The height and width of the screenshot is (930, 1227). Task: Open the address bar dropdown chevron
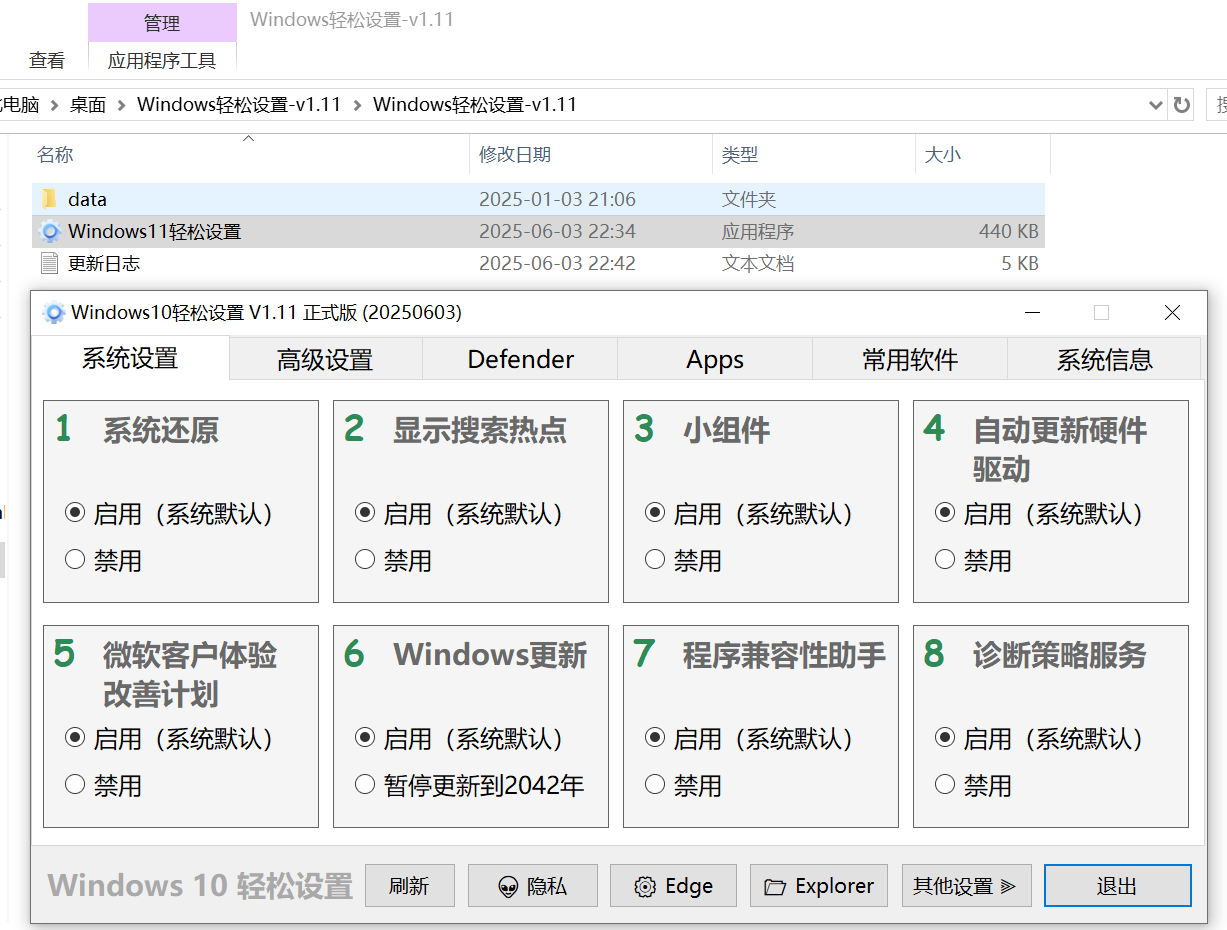(x=1156, y=104)
